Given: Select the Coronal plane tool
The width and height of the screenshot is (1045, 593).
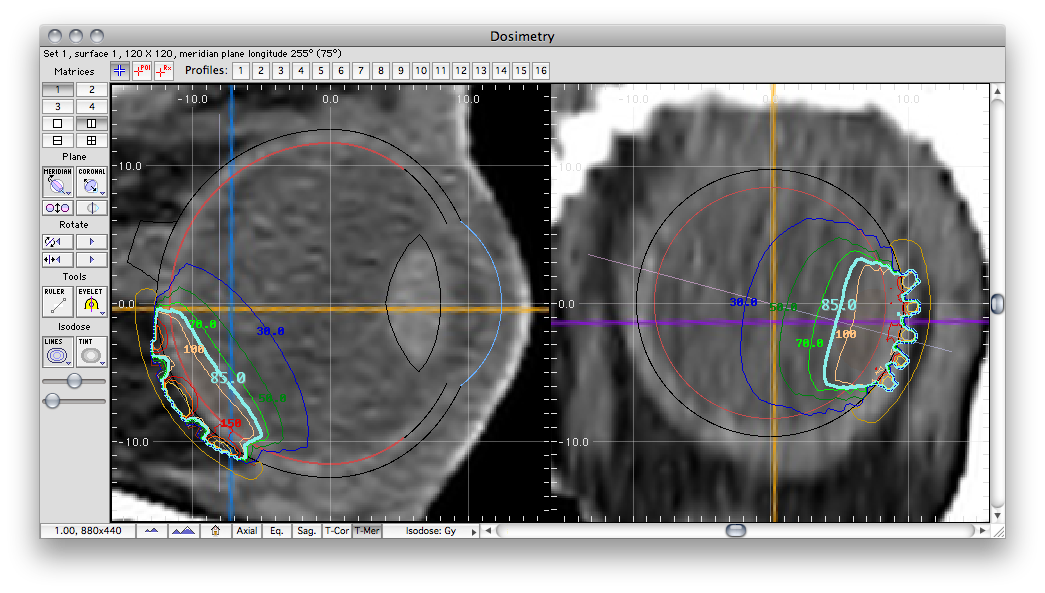Looking at the screenshot, I should click(x=92, y=181).
